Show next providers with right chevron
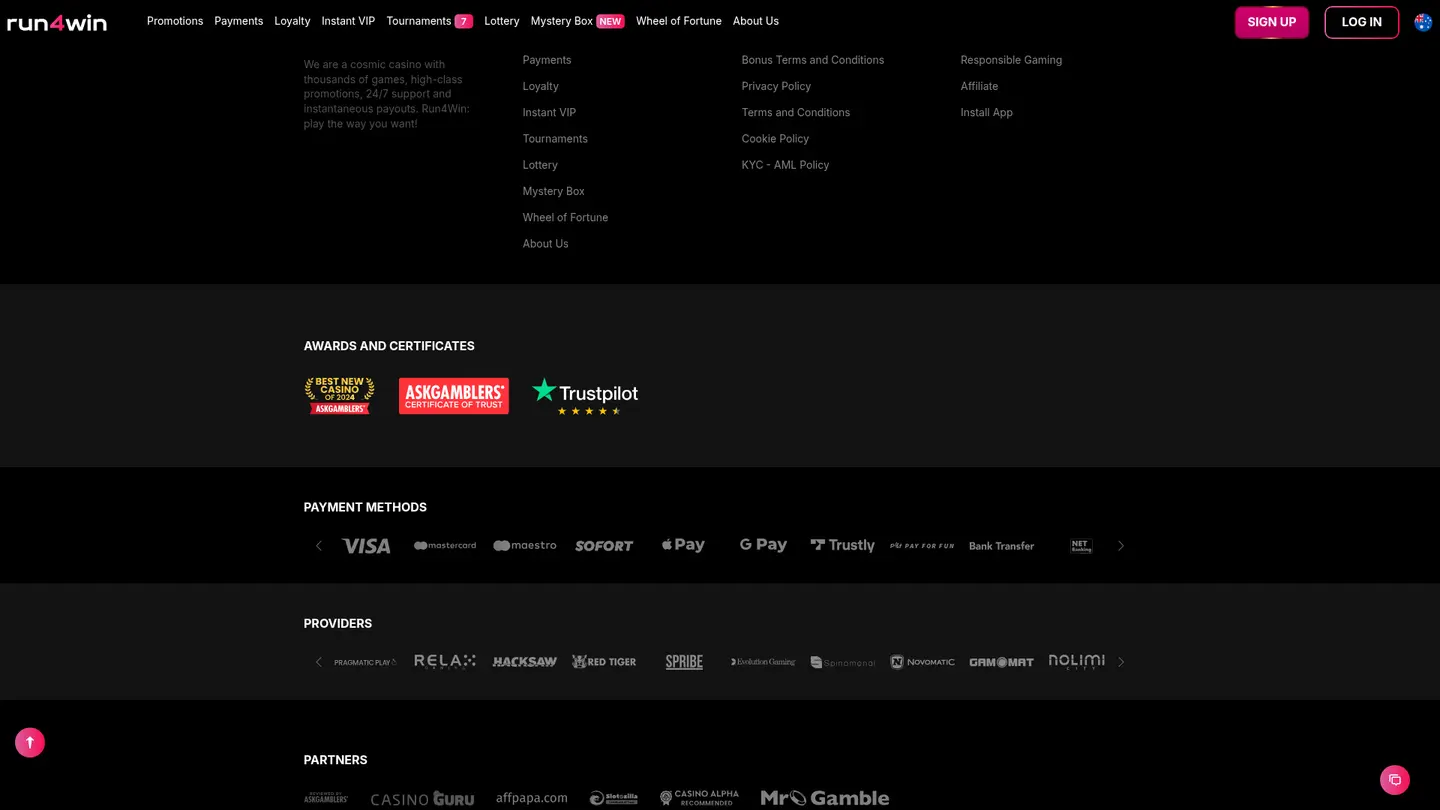The width and height of the screenshot is (1440, 810). click(1121, 662)
